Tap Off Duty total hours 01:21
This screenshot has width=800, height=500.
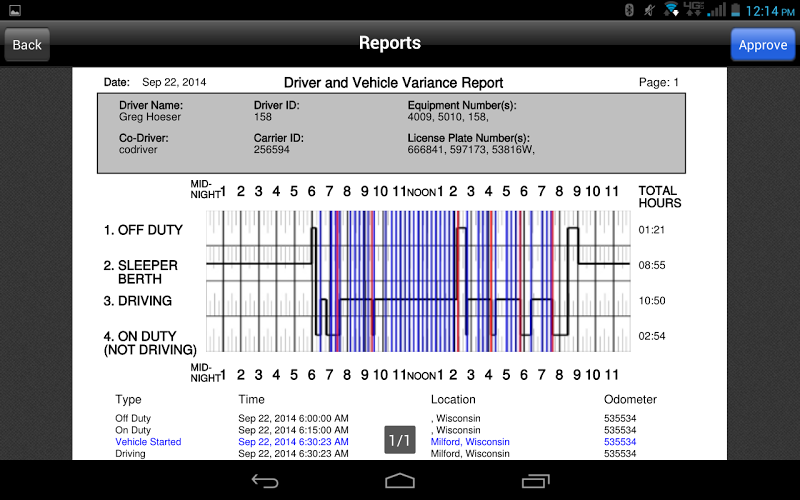tap(652, 230)
